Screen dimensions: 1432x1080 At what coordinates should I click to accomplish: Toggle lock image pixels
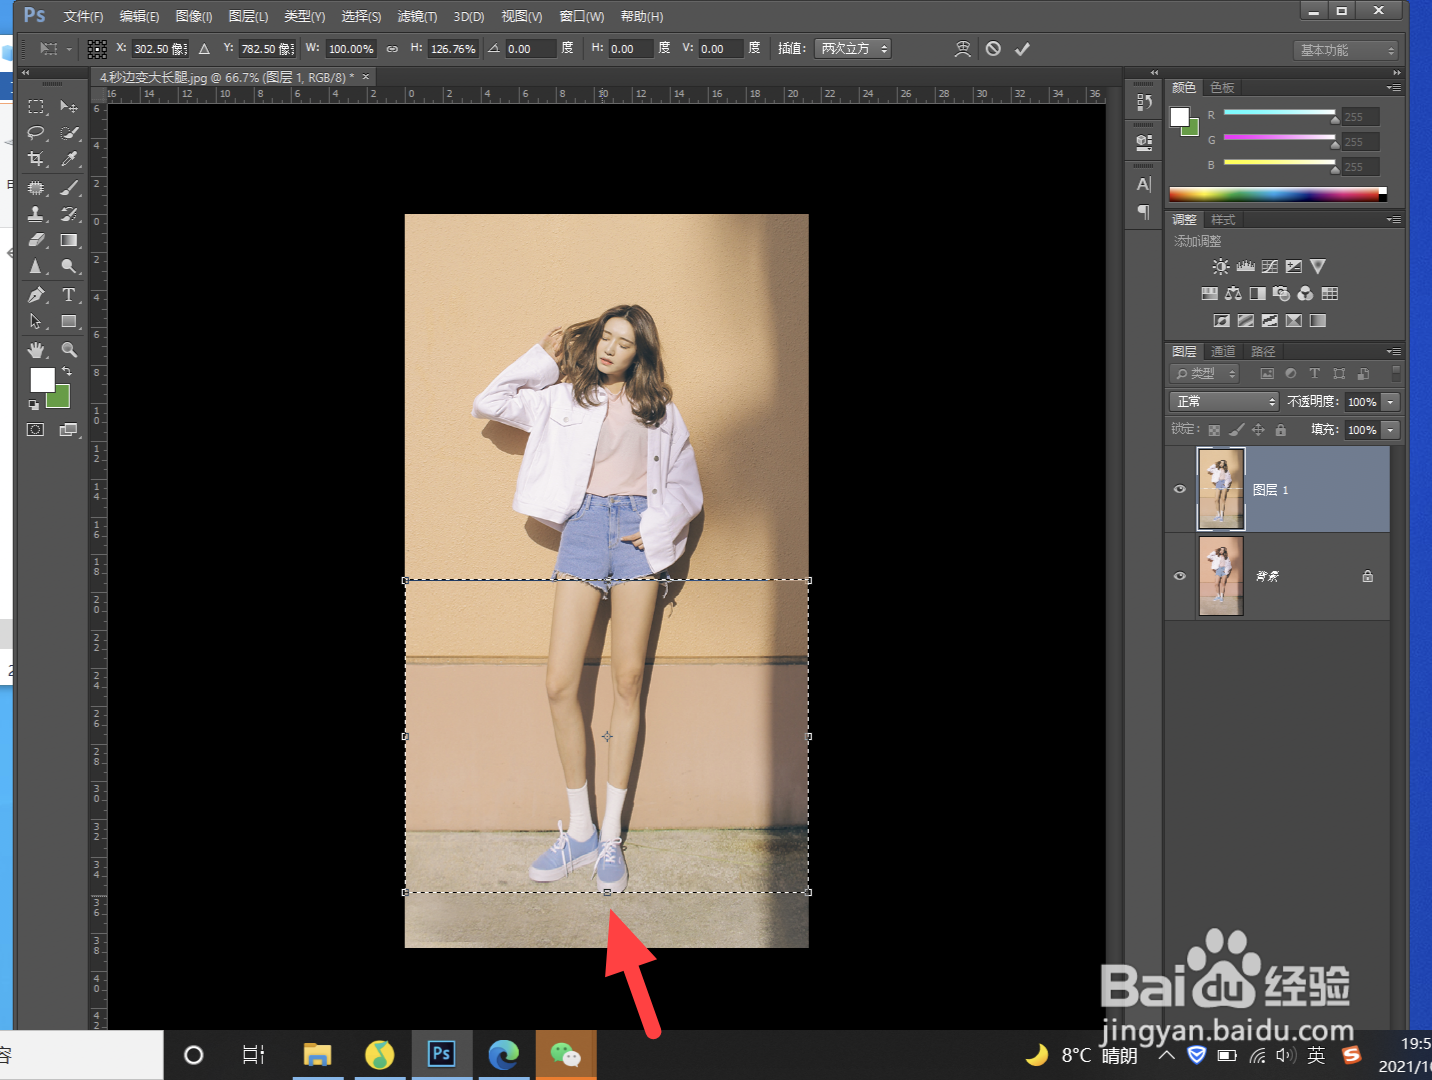(1237, 430)
